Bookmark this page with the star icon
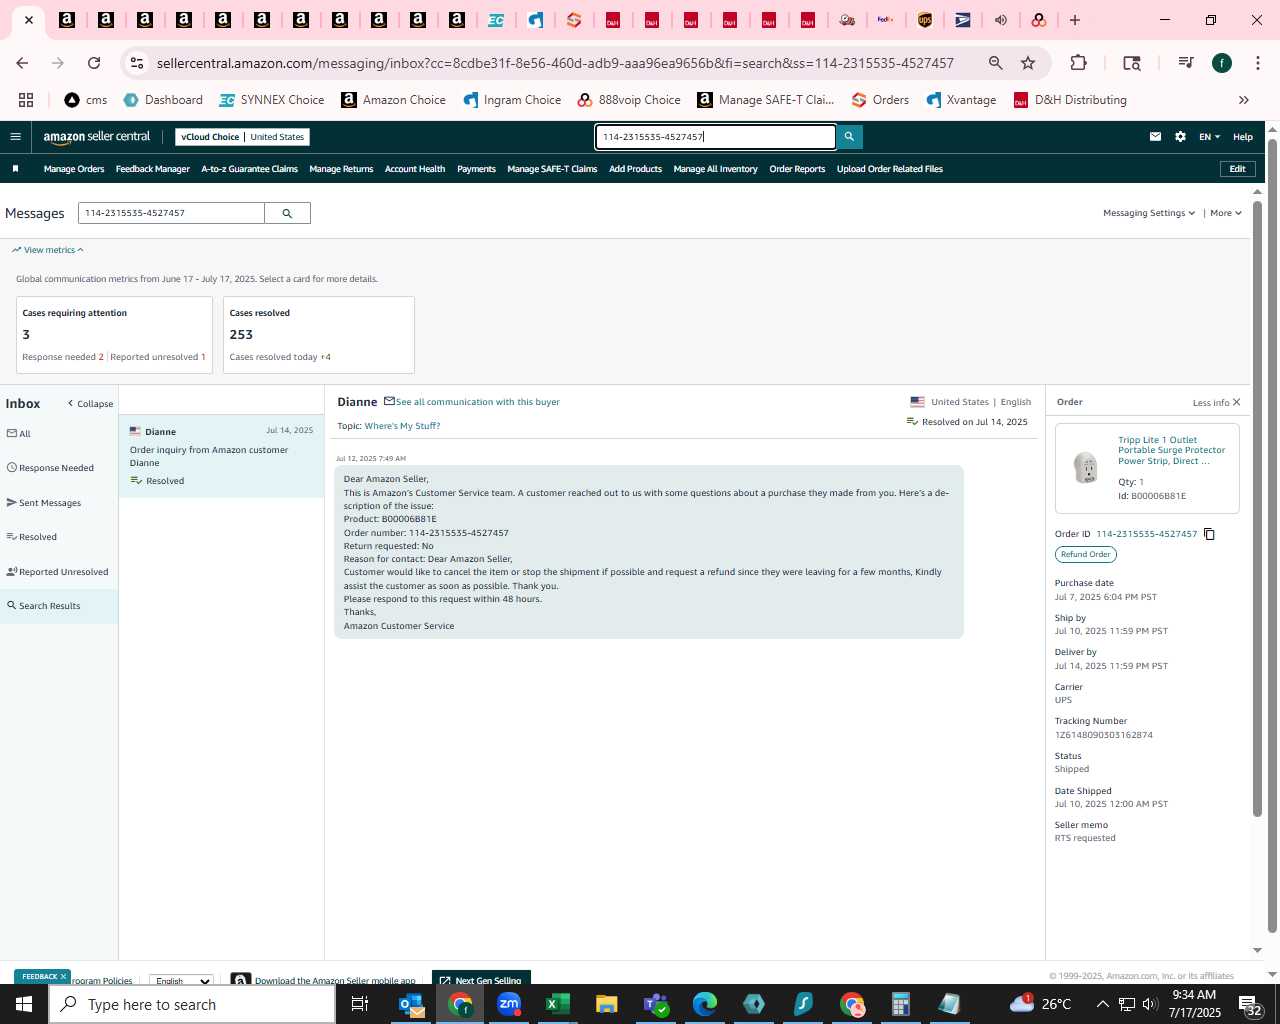 1028,63
